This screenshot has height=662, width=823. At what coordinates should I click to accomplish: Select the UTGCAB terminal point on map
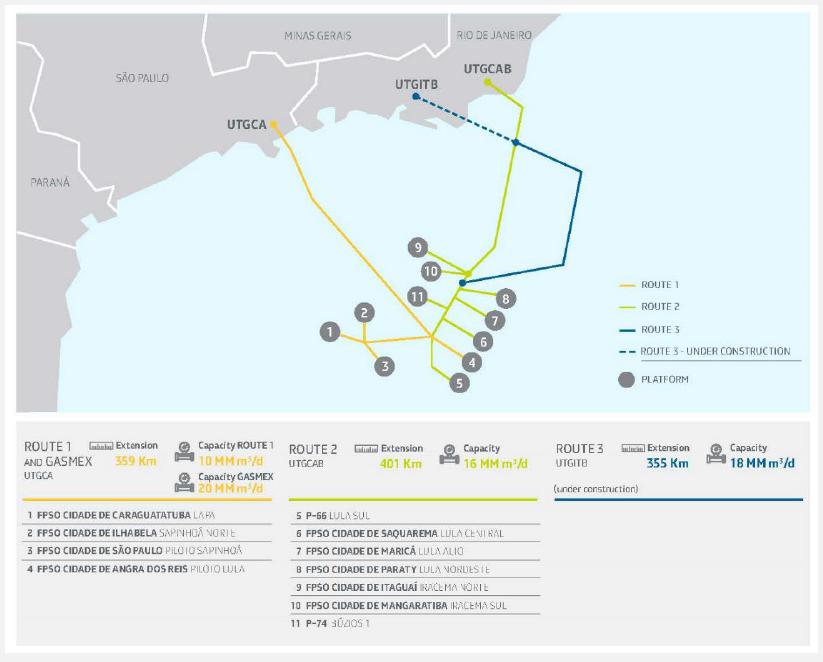point(487,82)
